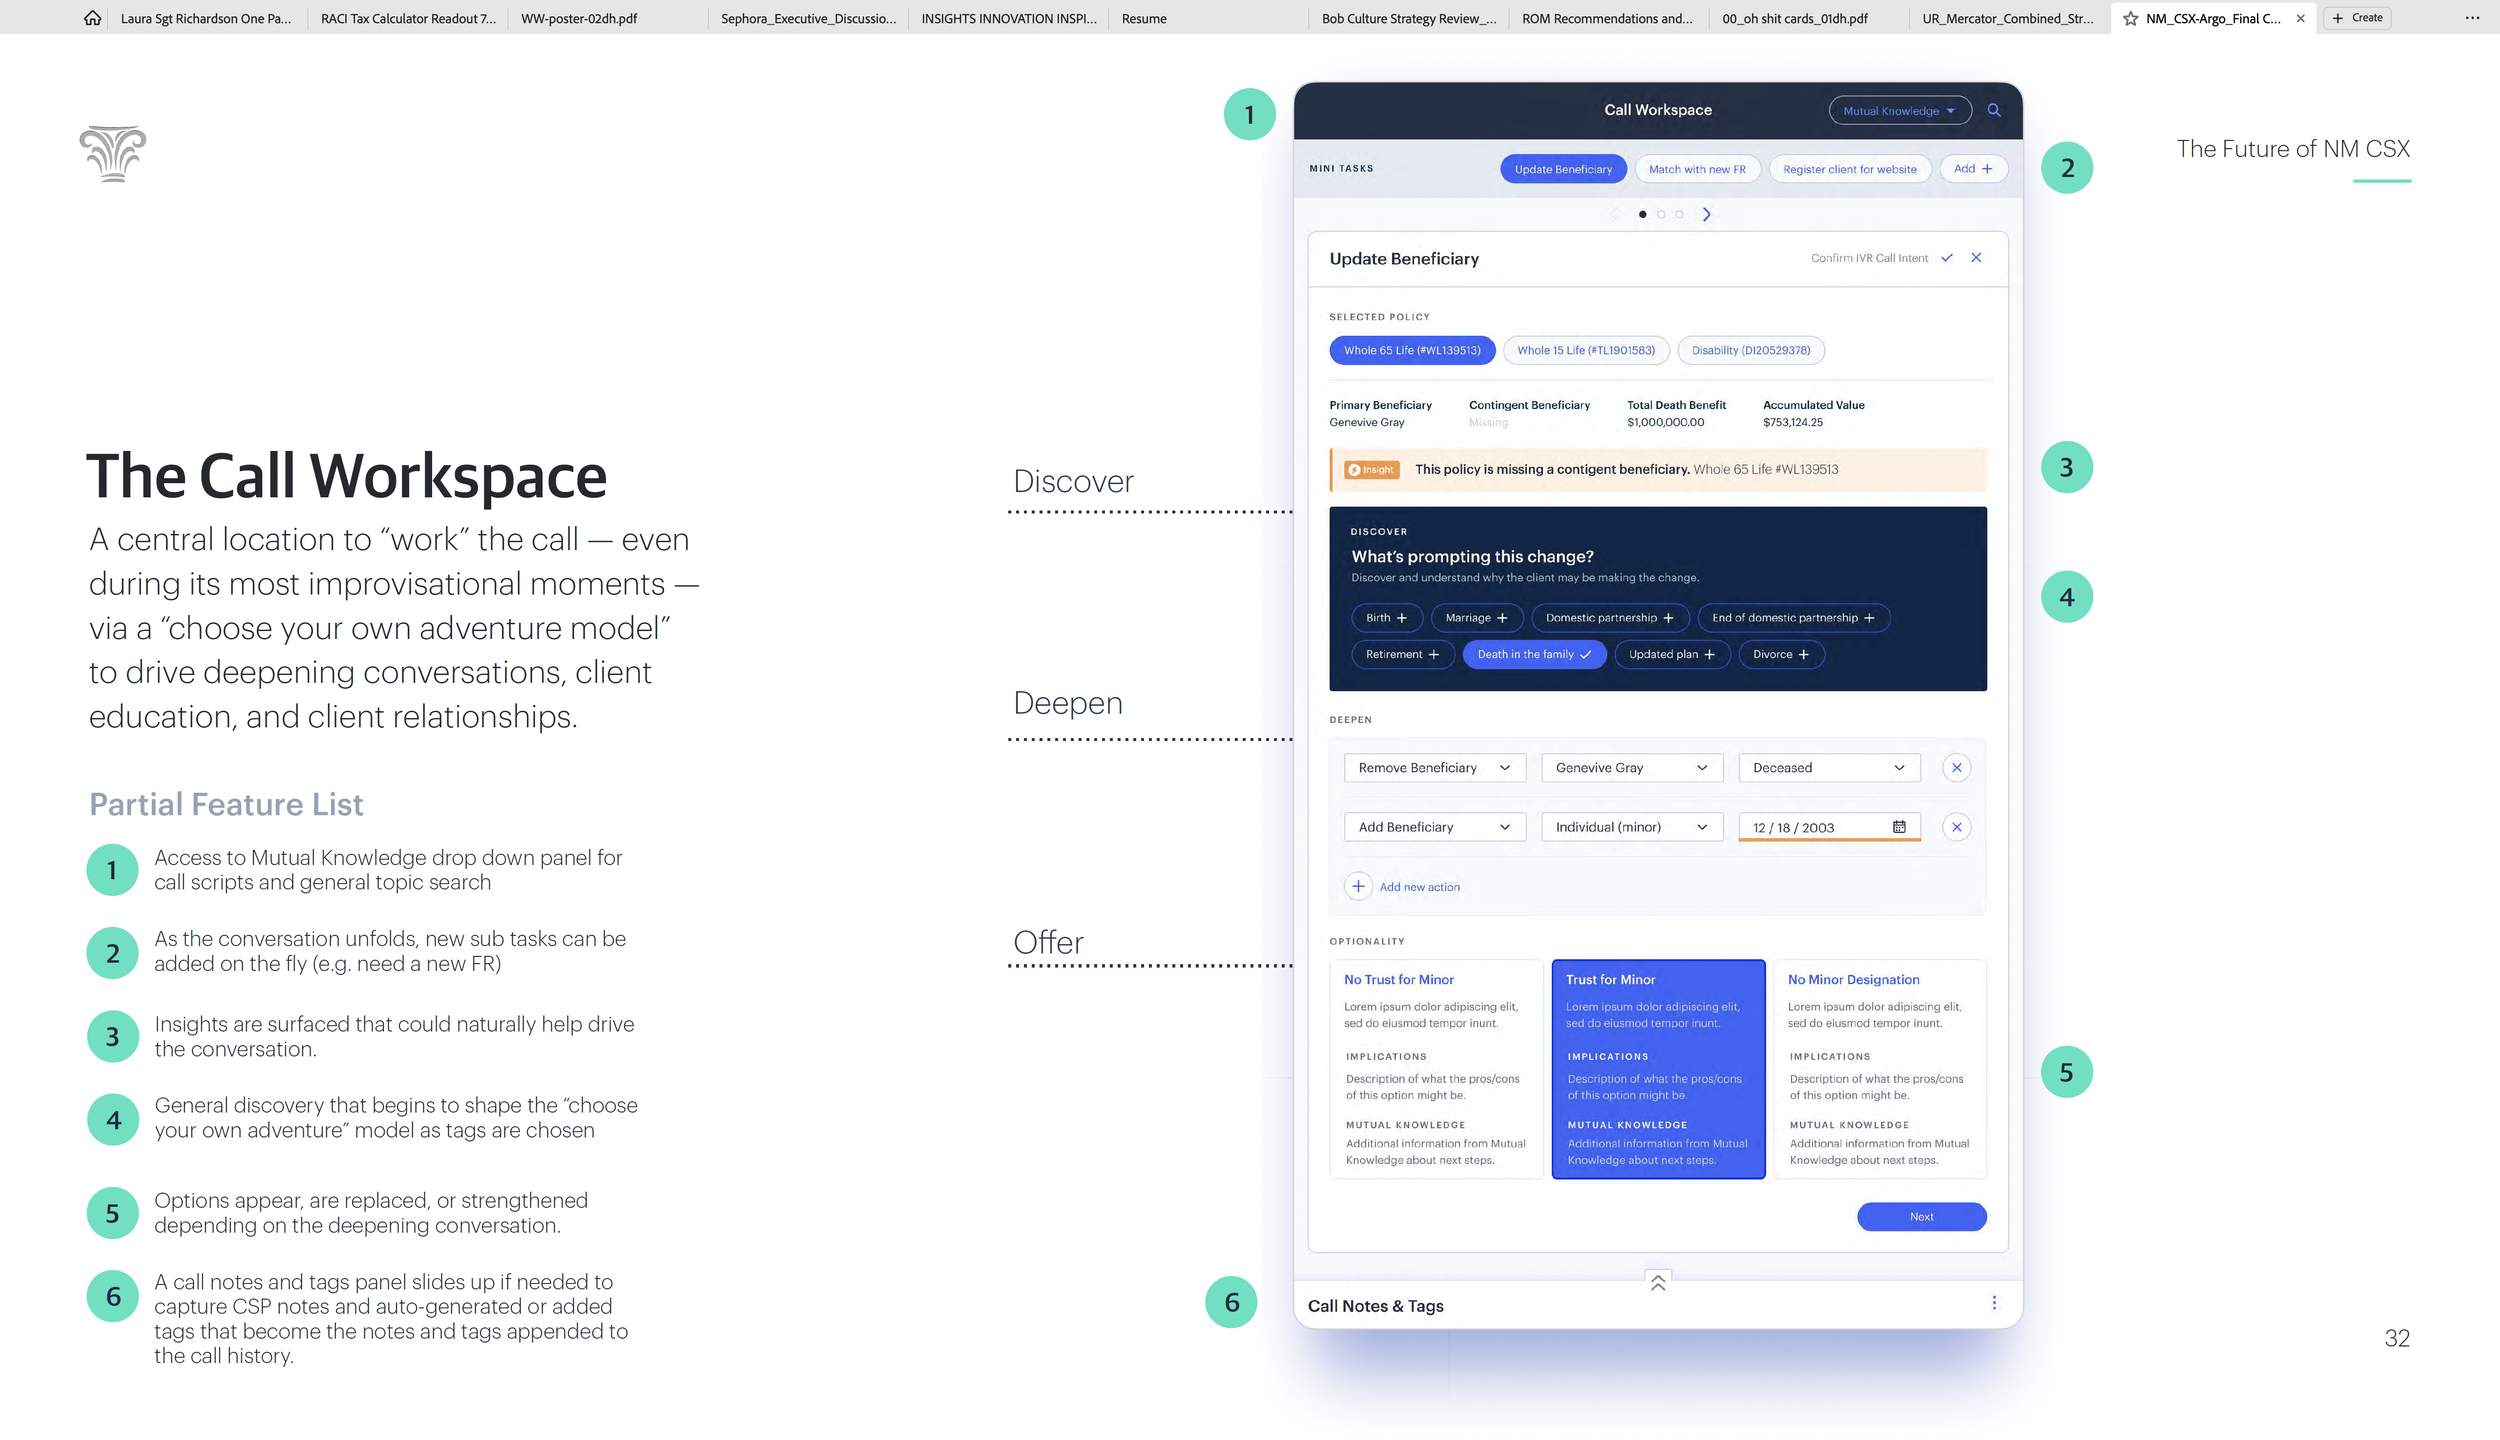
Task: Slide up the Call Notes panel arrow
Action: click(x=1657, y=1282)
